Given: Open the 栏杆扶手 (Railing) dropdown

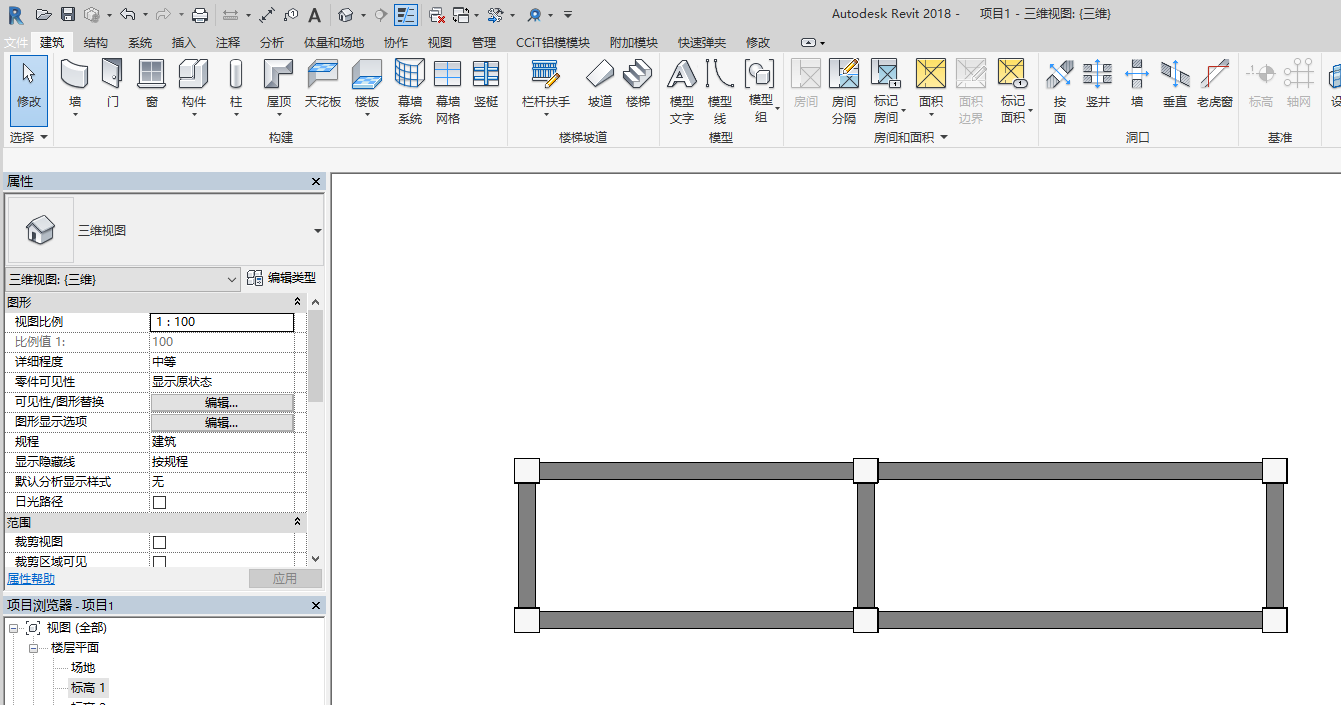Looking at the screenshot, I should point(546,115).
